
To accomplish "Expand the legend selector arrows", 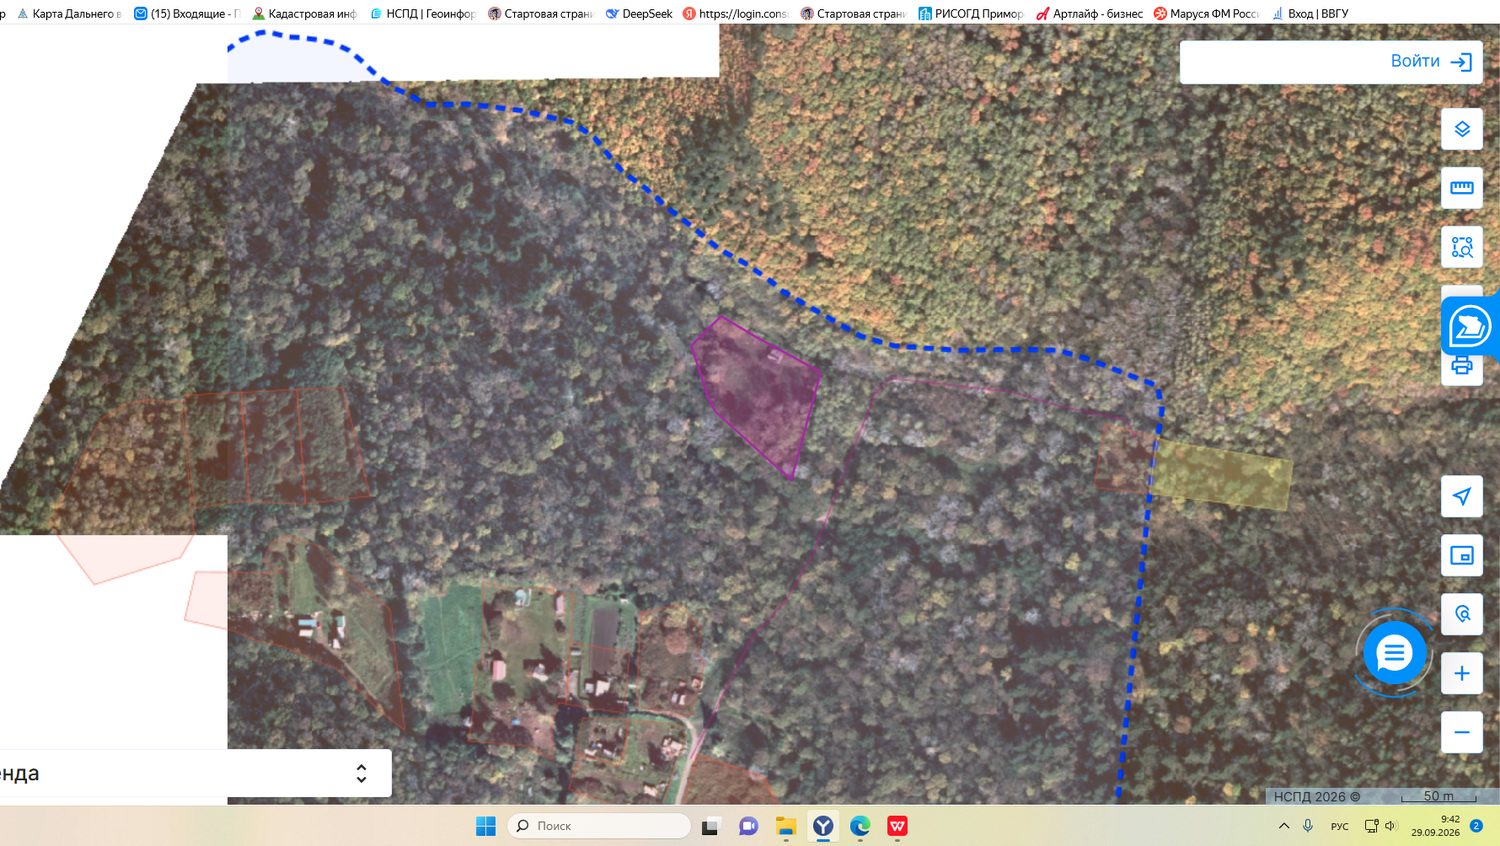I will [x=361, y=773].
